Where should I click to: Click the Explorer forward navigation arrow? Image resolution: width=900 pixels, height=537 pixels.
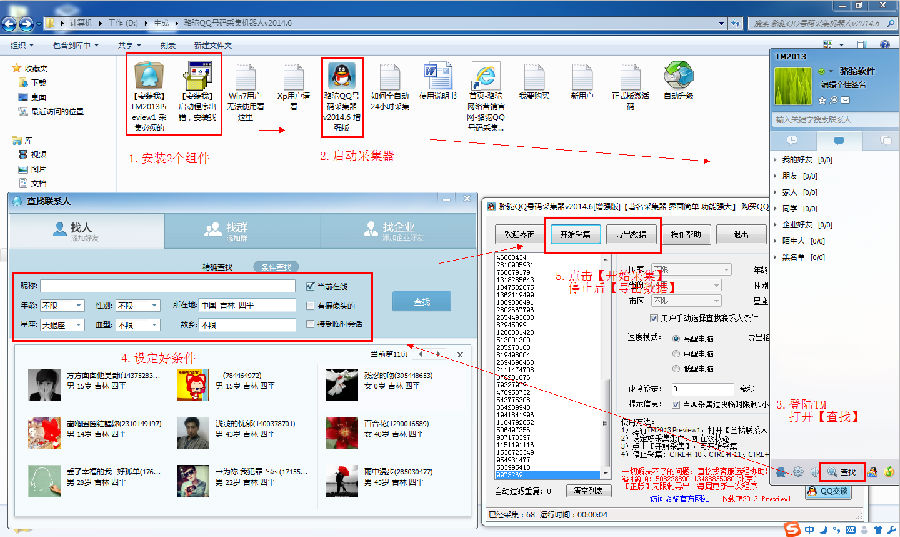[x=26, y=24]
